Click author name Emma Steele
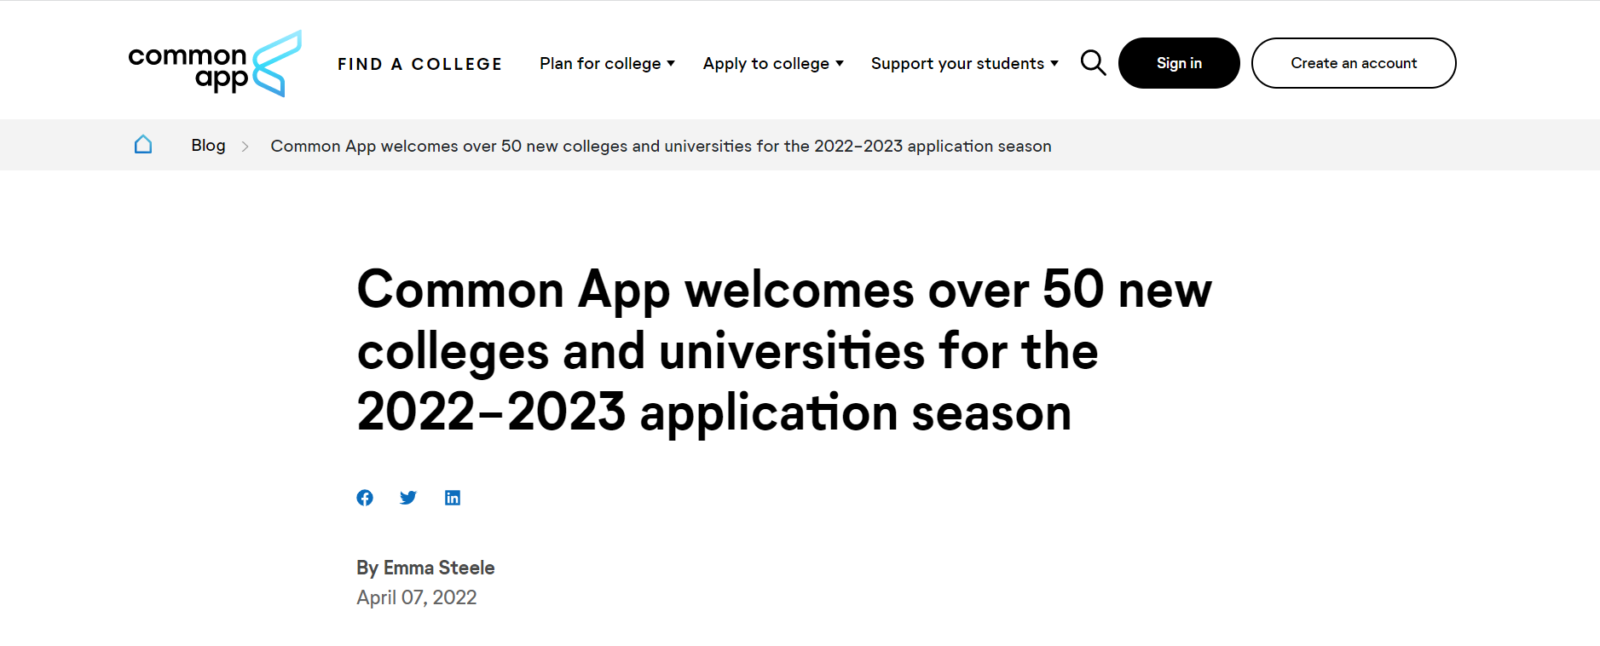Image resolution: width=1600 pixels, height=646 pixels. coord(439,567)
